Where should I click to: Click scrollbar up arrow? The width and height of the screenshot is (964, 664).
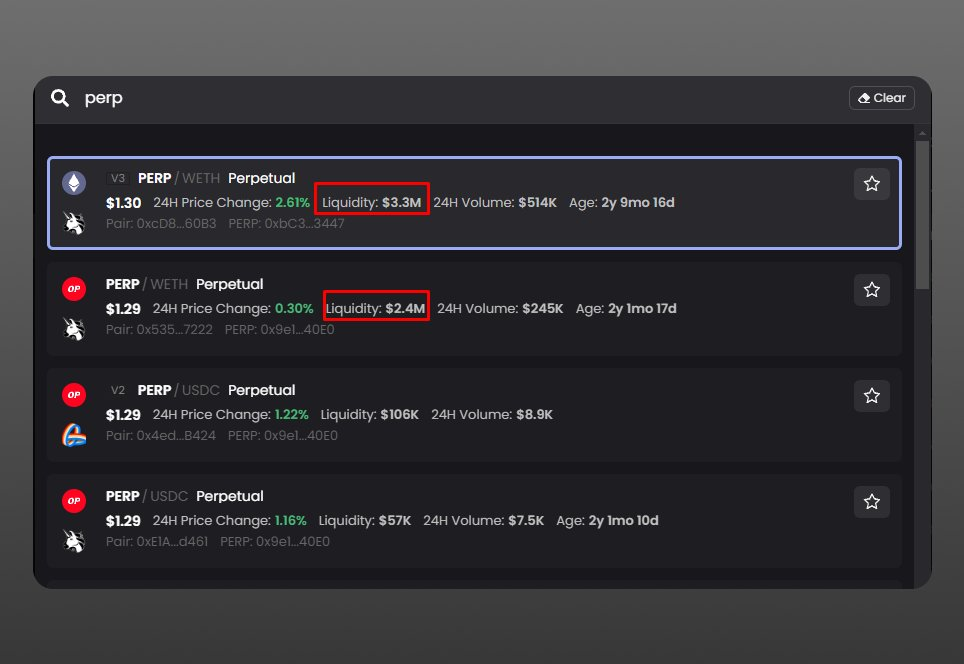922,132
